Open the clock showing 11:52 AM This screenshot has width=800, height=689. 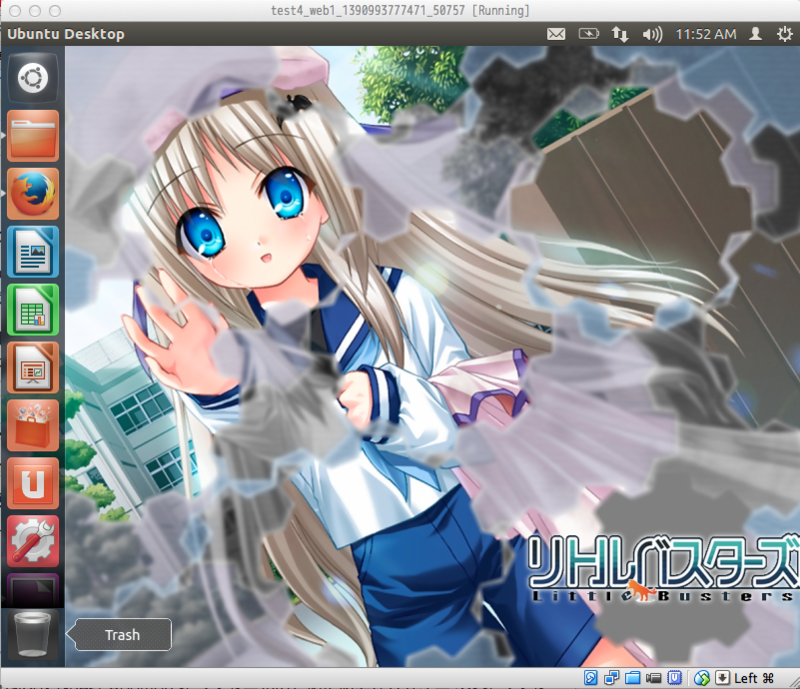[x=706, y=34]
